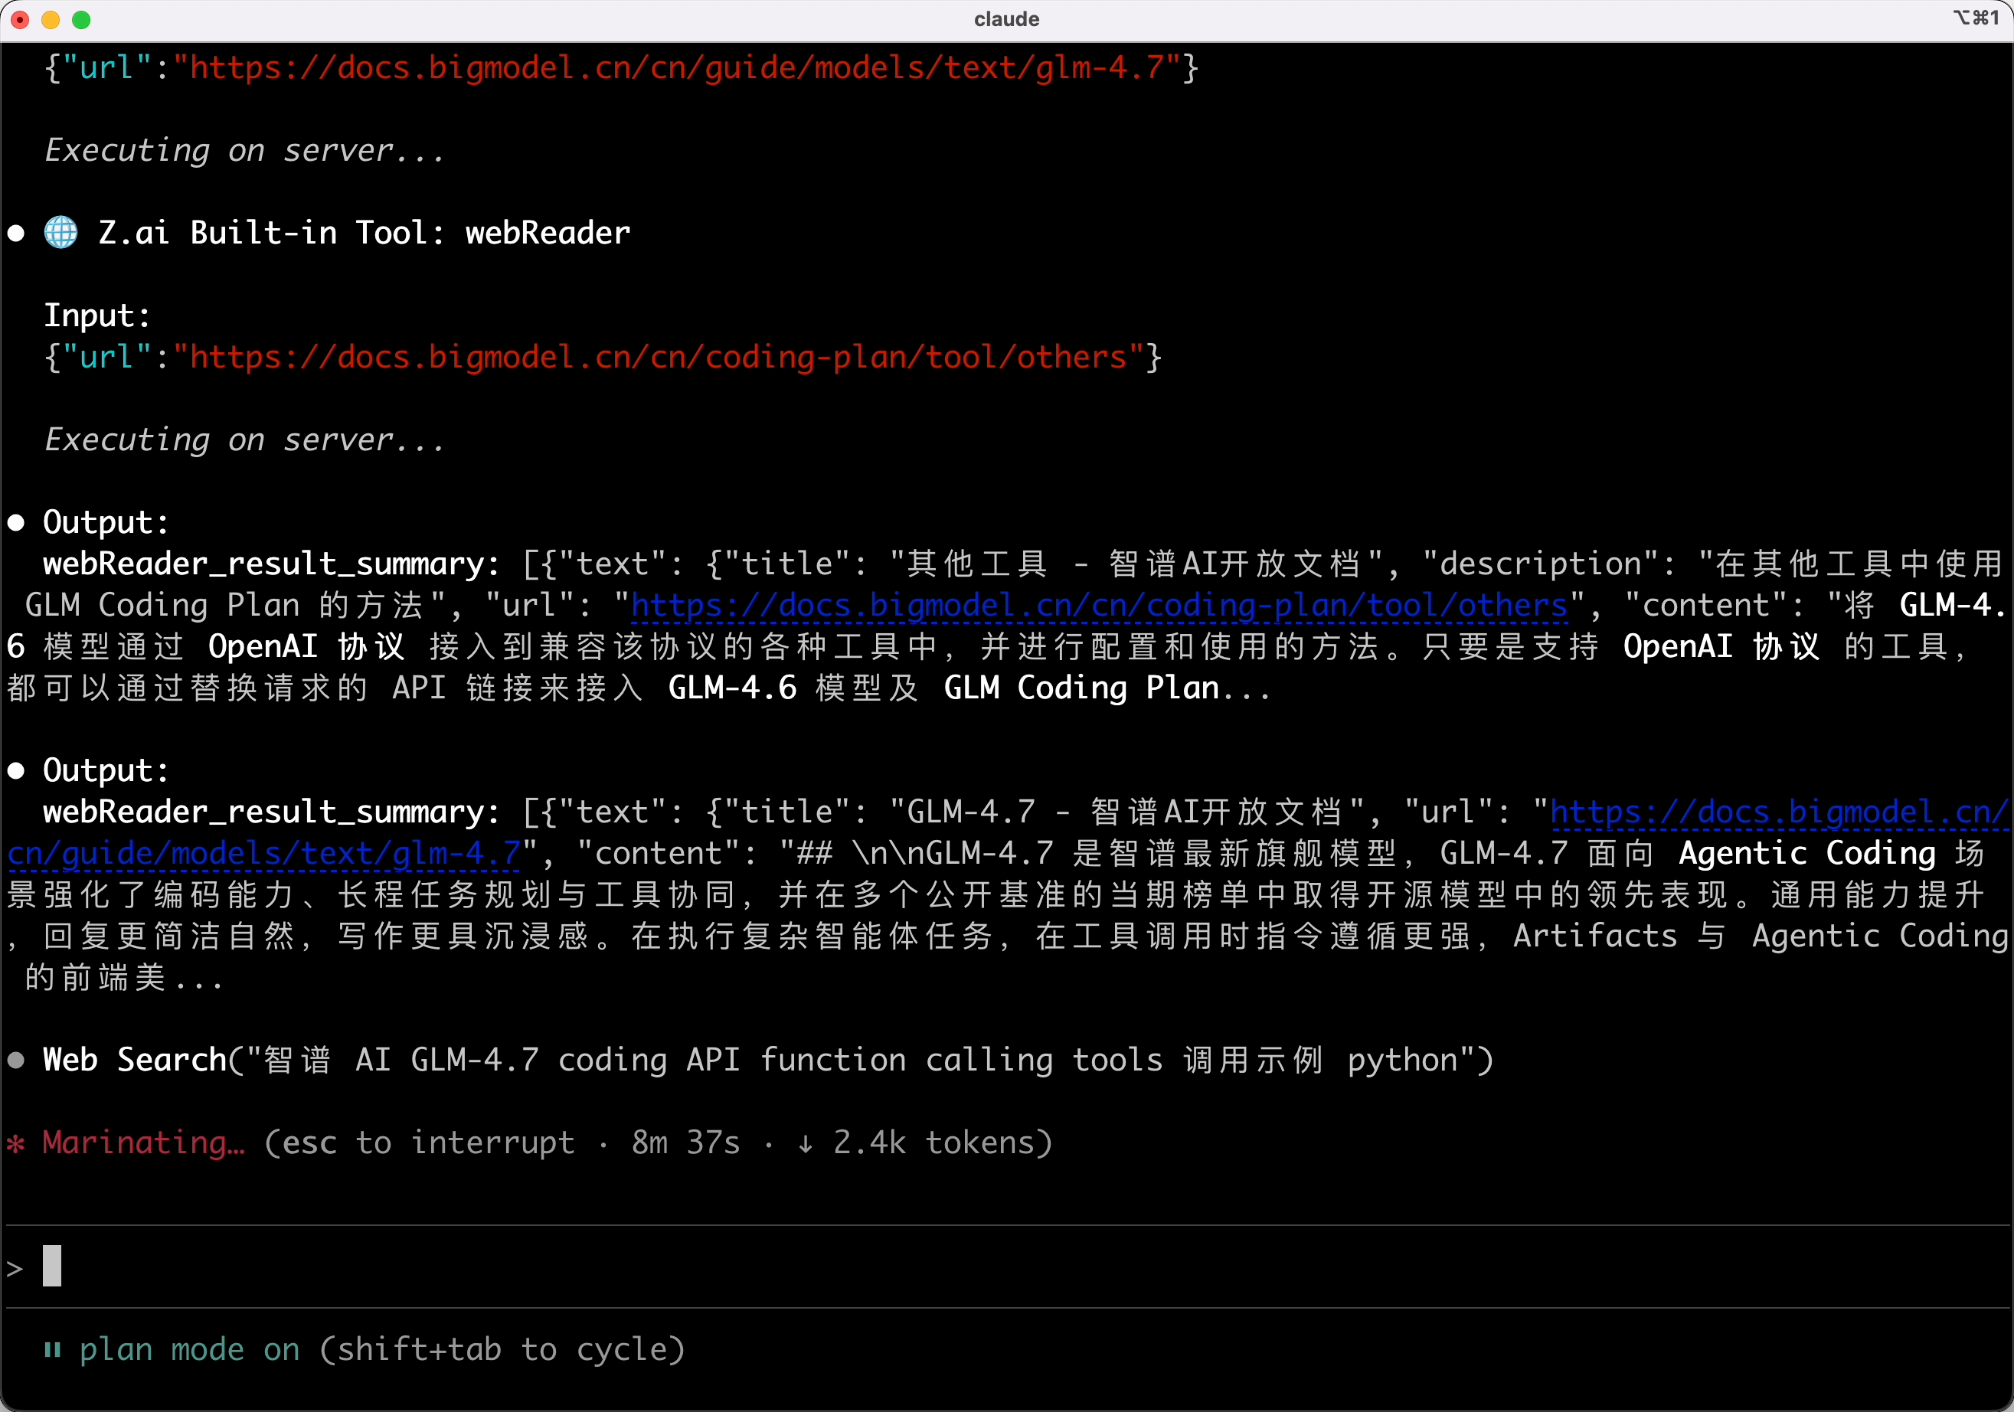Click the bullet before first Output
This screenshot has height=1412, width=2014.
click(x=16, y=522)
